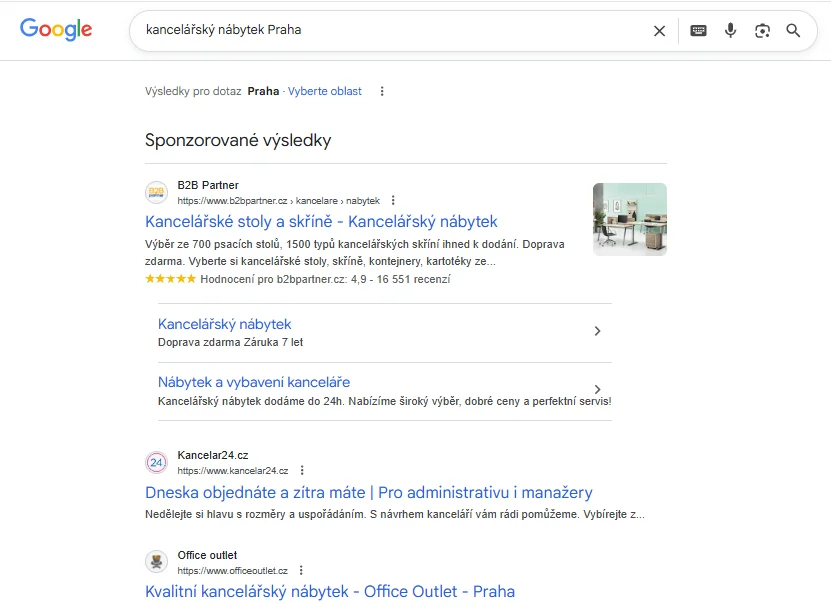Screen dimensions: 831x608
Task: Open search by image camera icon
Action: click(x=762, y=31)
